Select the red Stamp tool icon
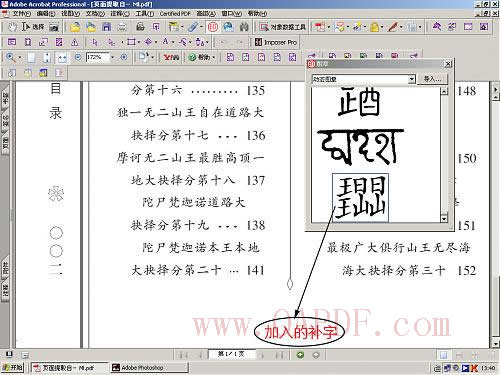The height and width of the screenshot is (375, 500). click(213, 27)
